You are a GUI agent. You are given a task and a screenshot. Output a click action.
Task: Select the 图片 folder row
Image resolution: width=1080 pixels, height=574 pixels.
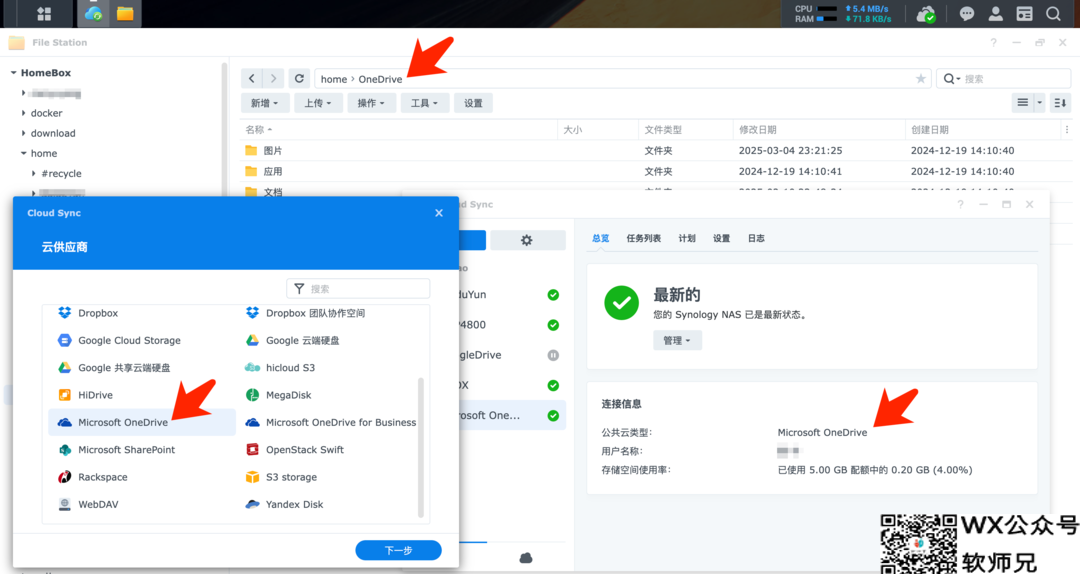click(x=656, y=150)
